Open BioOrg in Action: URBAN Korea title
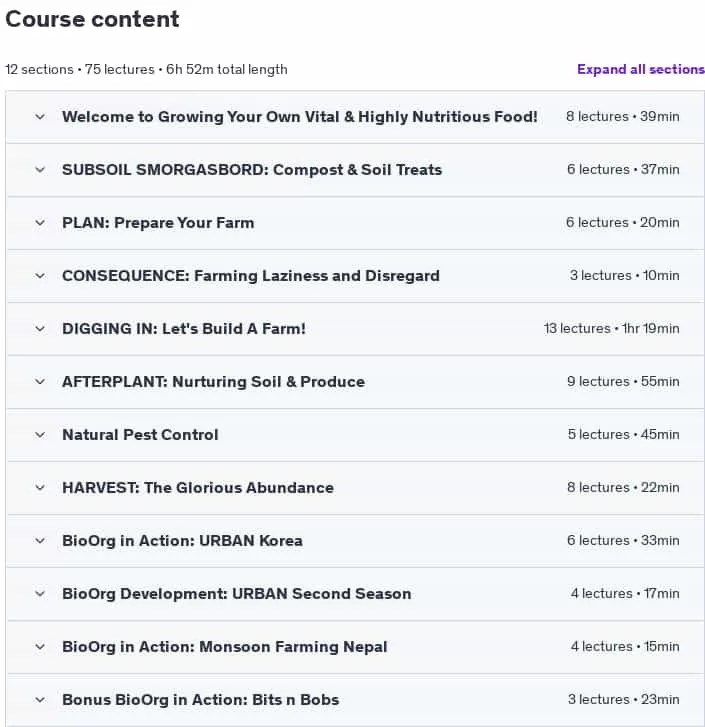705x727 pixels. (x=182, y=541)
